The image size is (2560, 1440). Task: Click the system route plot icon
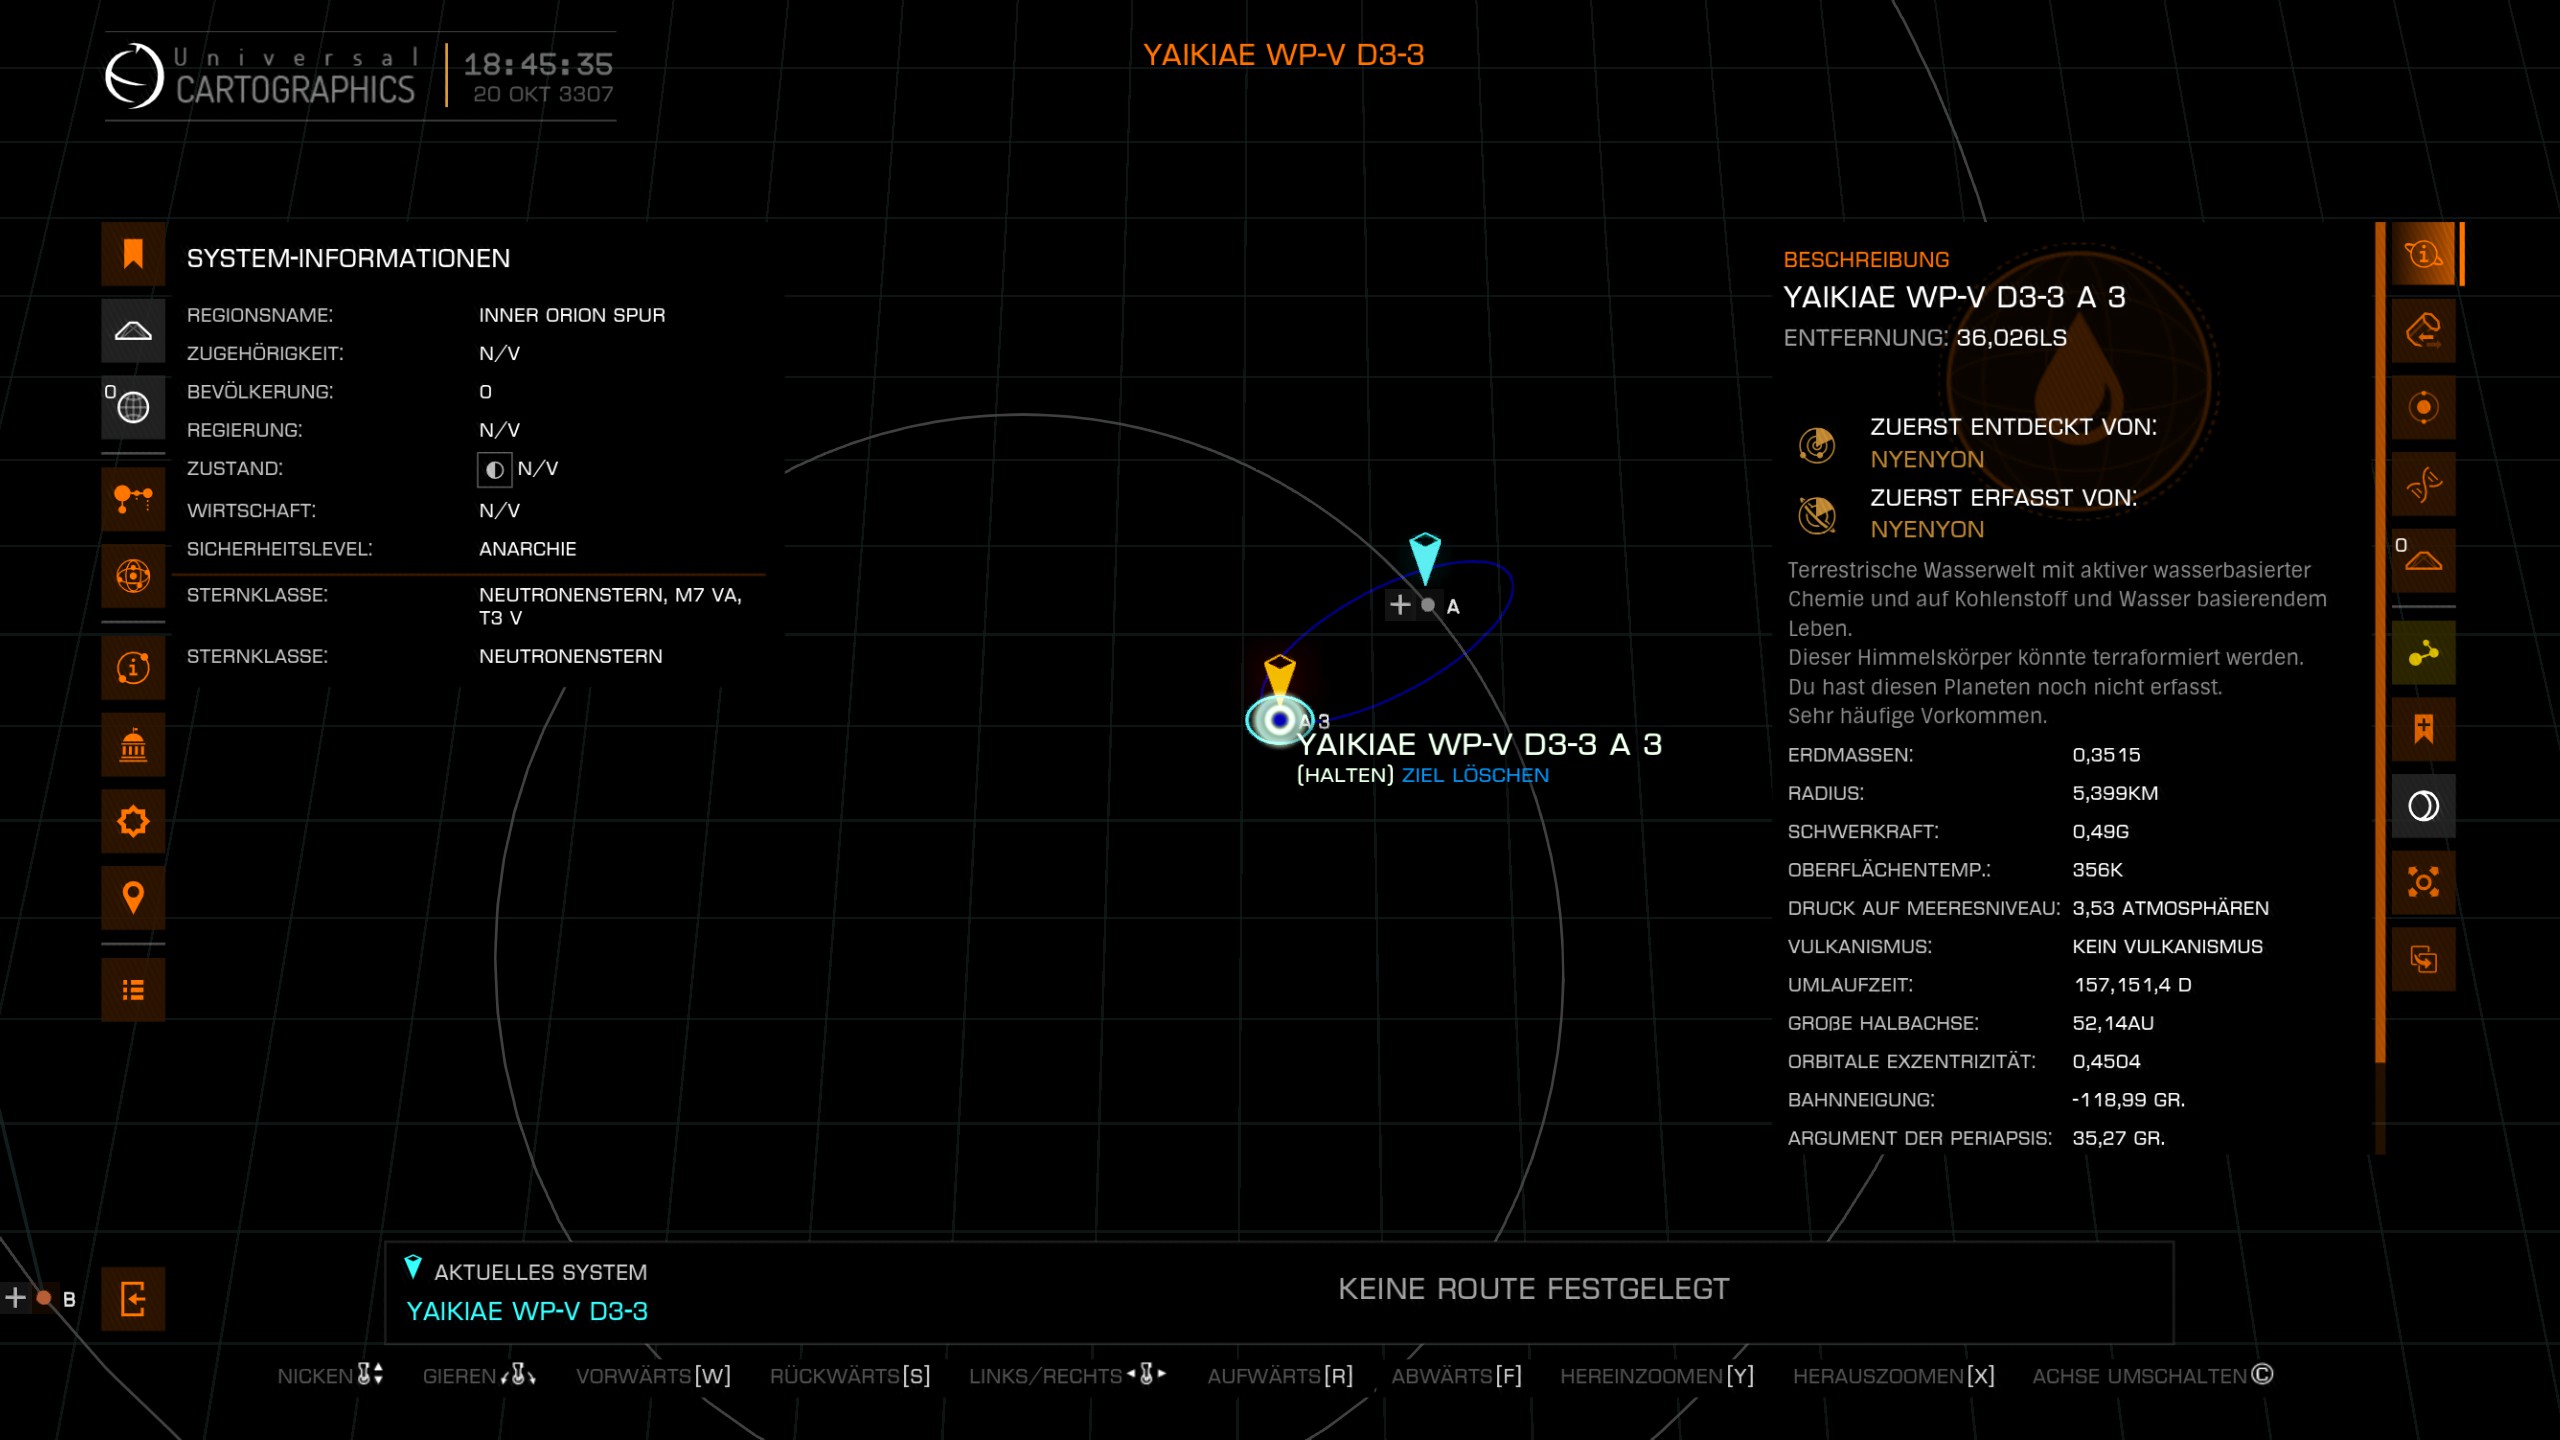pyautogui.click(x=133, y=498)
